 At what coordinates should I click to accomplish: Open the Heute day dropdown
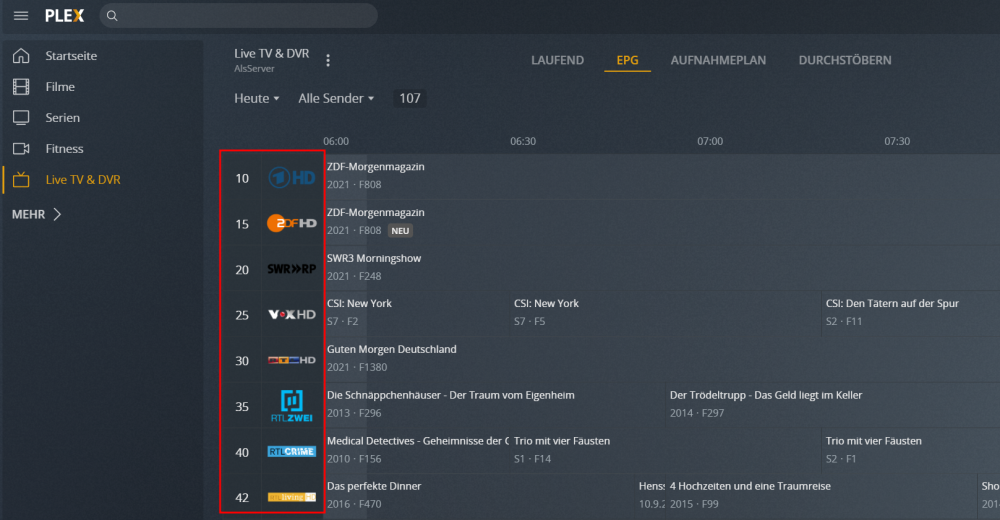click(x=256, y=98)
